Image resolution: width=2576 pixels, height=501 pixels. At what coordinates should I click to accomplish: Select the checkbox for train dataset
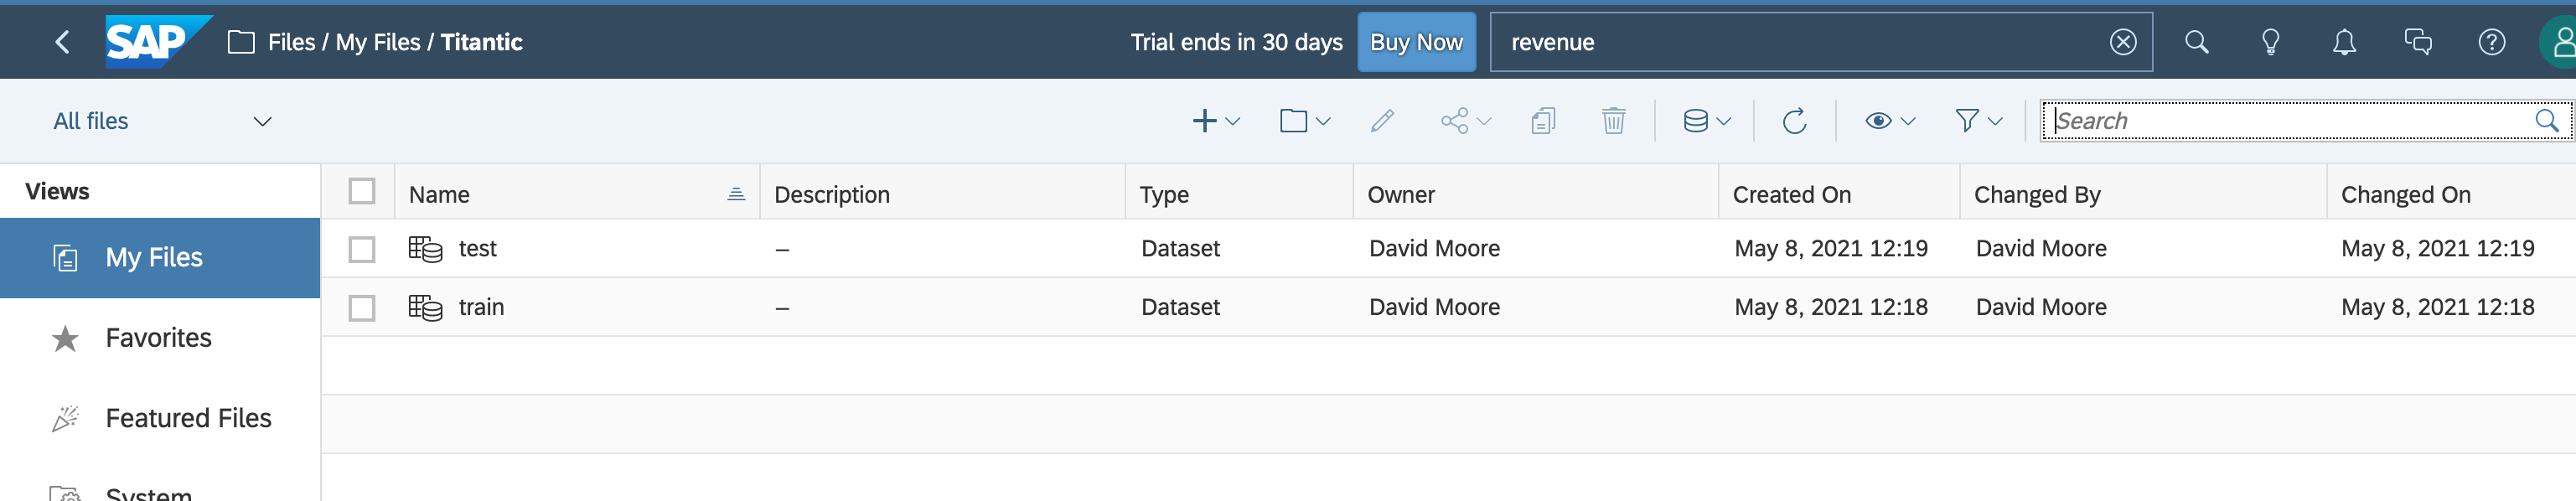(362, 308)
